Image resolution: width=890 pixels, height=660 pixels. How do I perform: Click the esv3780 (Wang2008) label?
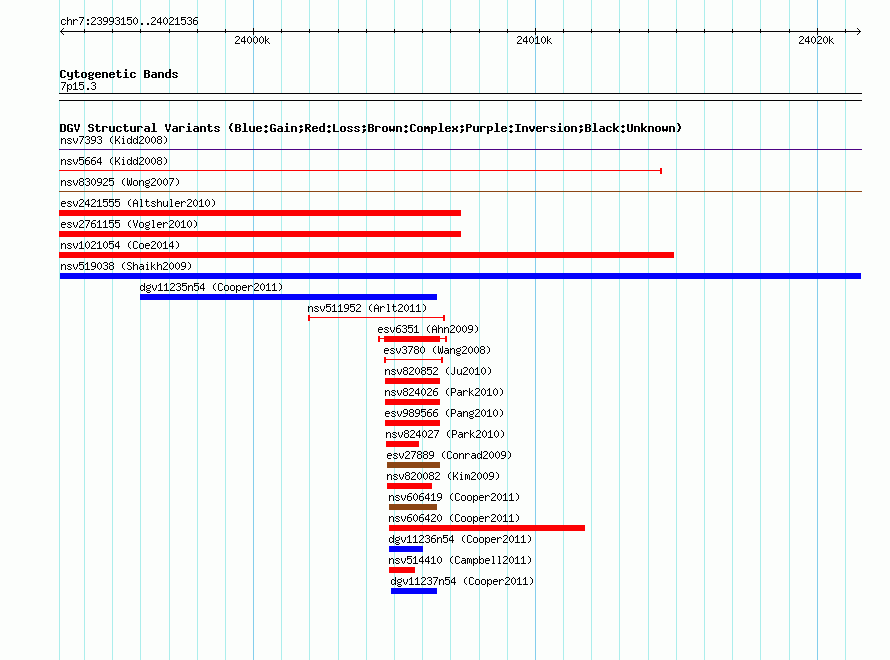tap(437, 350)
